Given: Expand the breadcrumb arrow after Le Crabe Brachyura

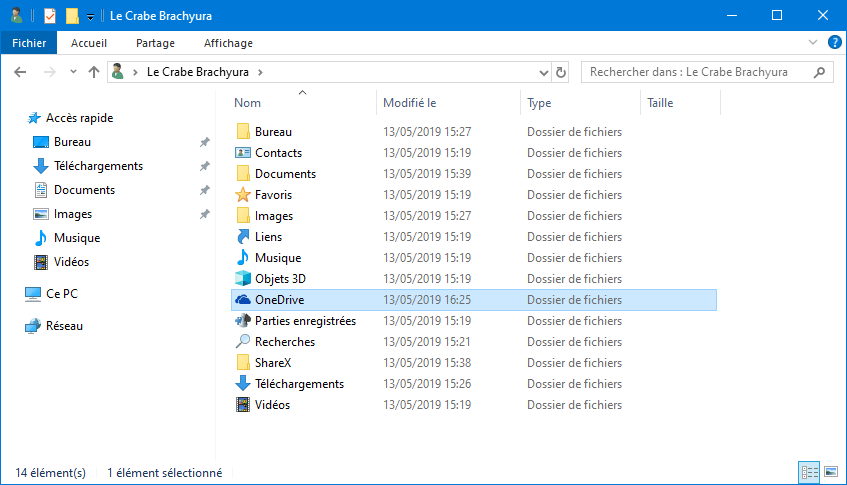Looking at the screenshot, I should click(260, 72).
